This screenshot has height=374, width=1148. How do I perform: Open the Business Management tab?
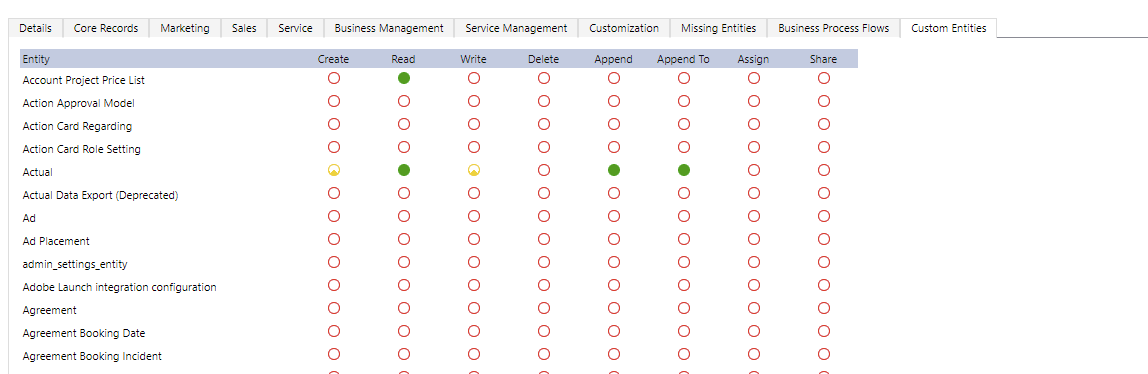tap(389, 28)
